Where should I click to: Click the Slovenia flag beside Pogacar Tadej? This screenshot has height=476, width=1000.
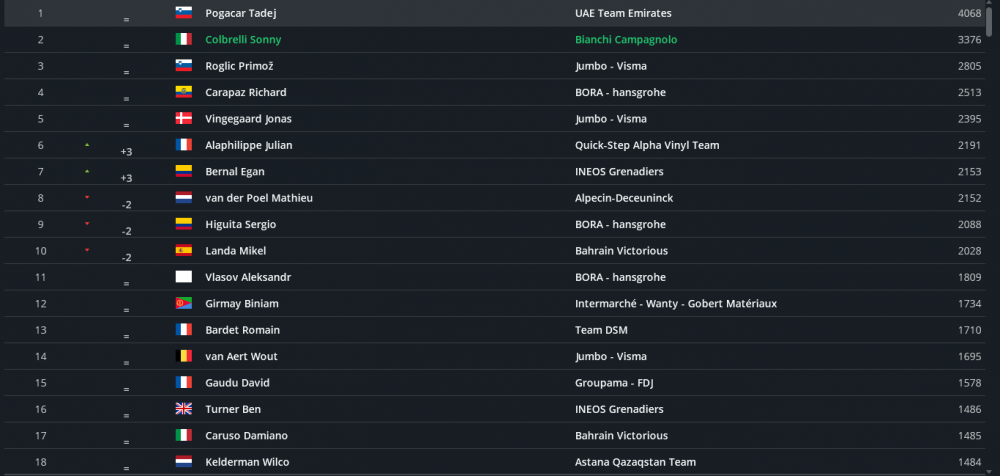(x=184, y=13)
